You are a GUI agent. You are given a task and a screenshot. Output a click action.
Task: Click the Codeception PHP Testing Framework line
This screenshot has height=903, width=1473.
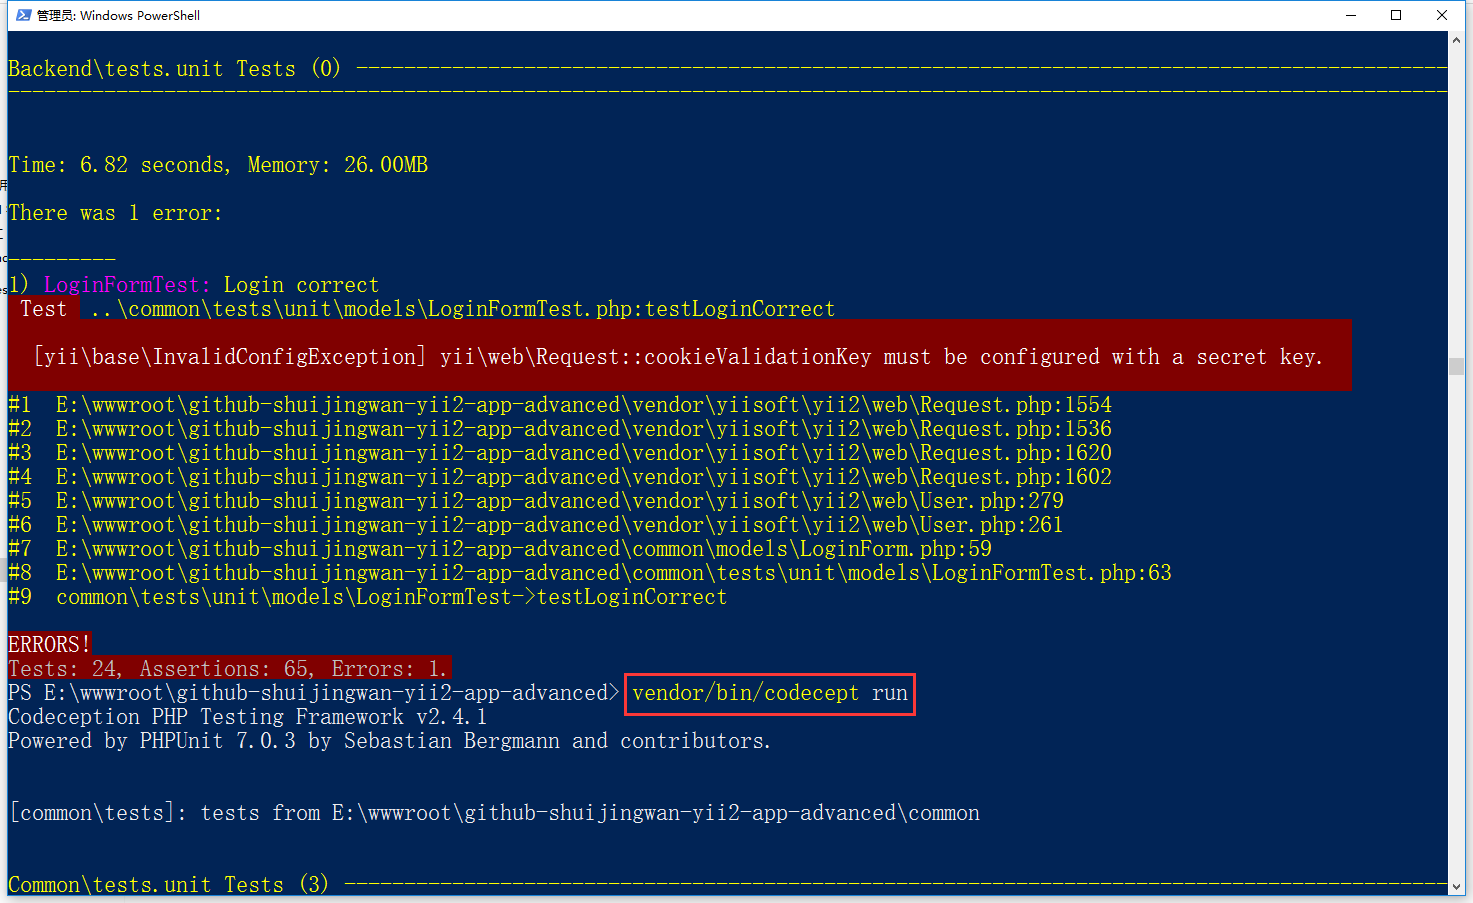click(x=247, y=717)
